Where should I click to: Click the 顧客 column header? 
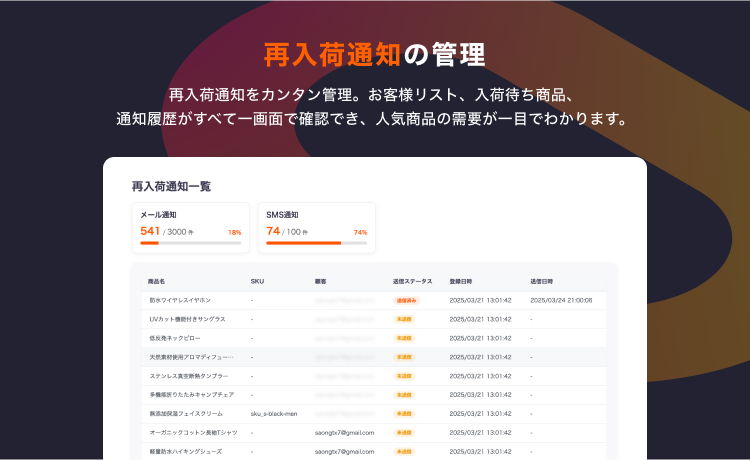pos(321,281)
